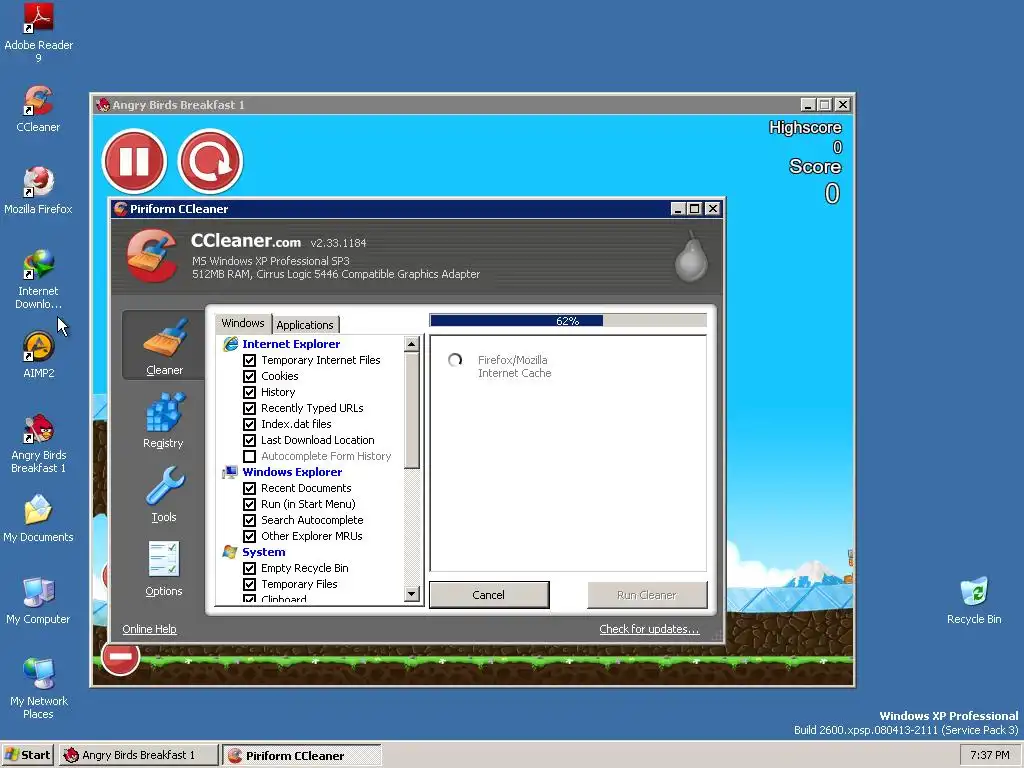Click the pear logo in CCleaner header
The height and width of the screenshot is (768, 1024).
click(x=691, y=257)
